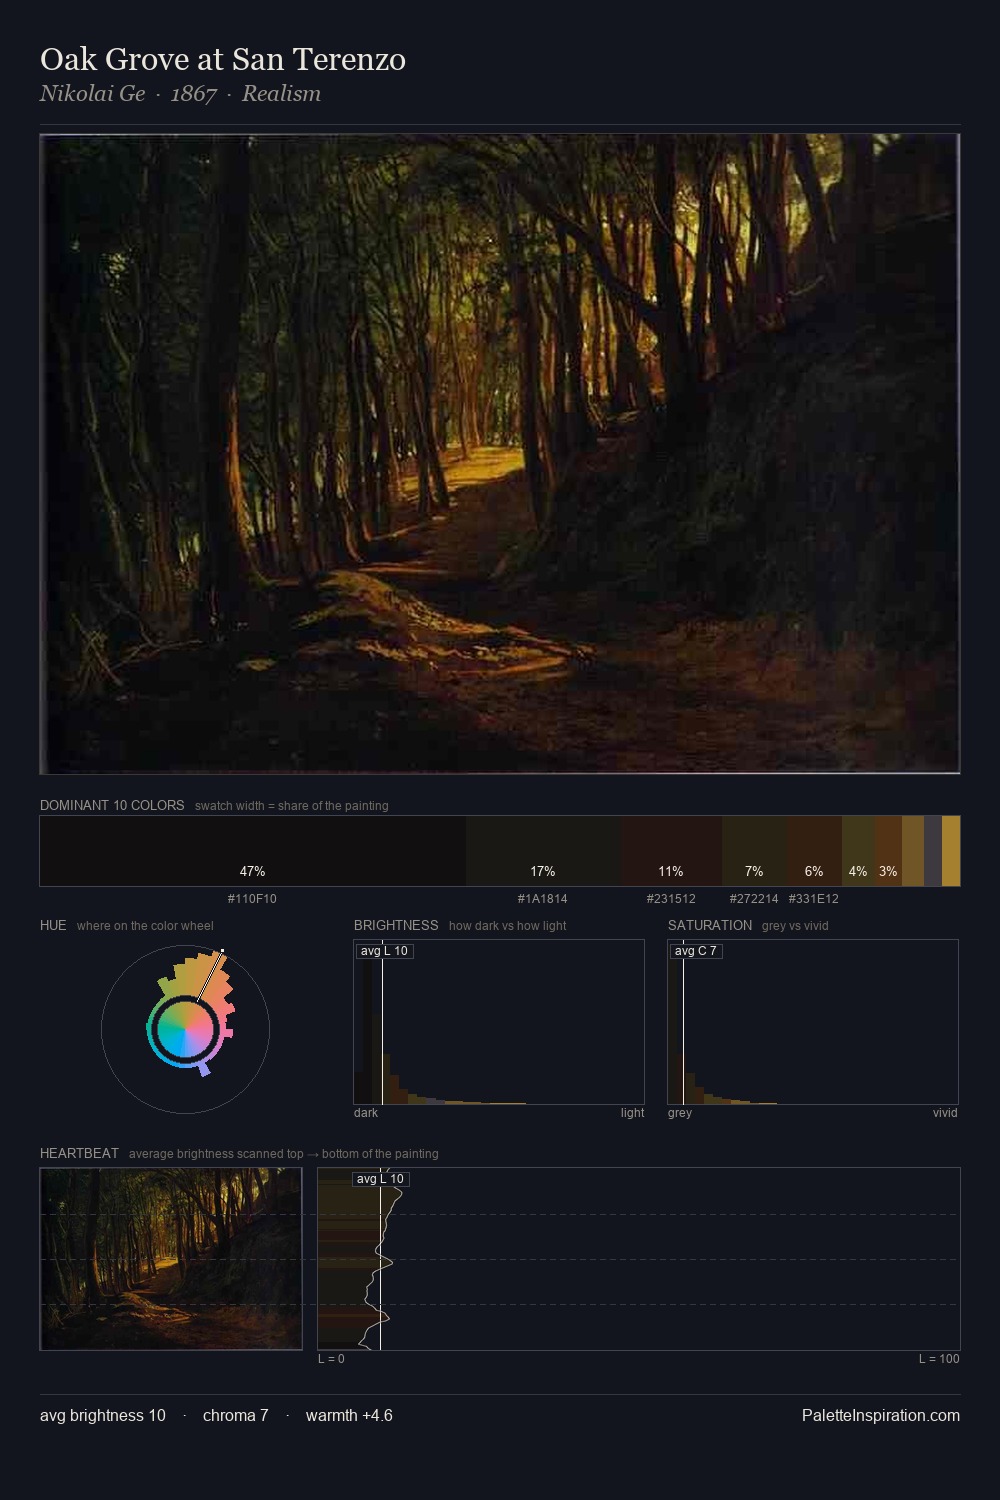Select the 3% brown swatch
The image size is (1000, 1500).
[888, 851]
